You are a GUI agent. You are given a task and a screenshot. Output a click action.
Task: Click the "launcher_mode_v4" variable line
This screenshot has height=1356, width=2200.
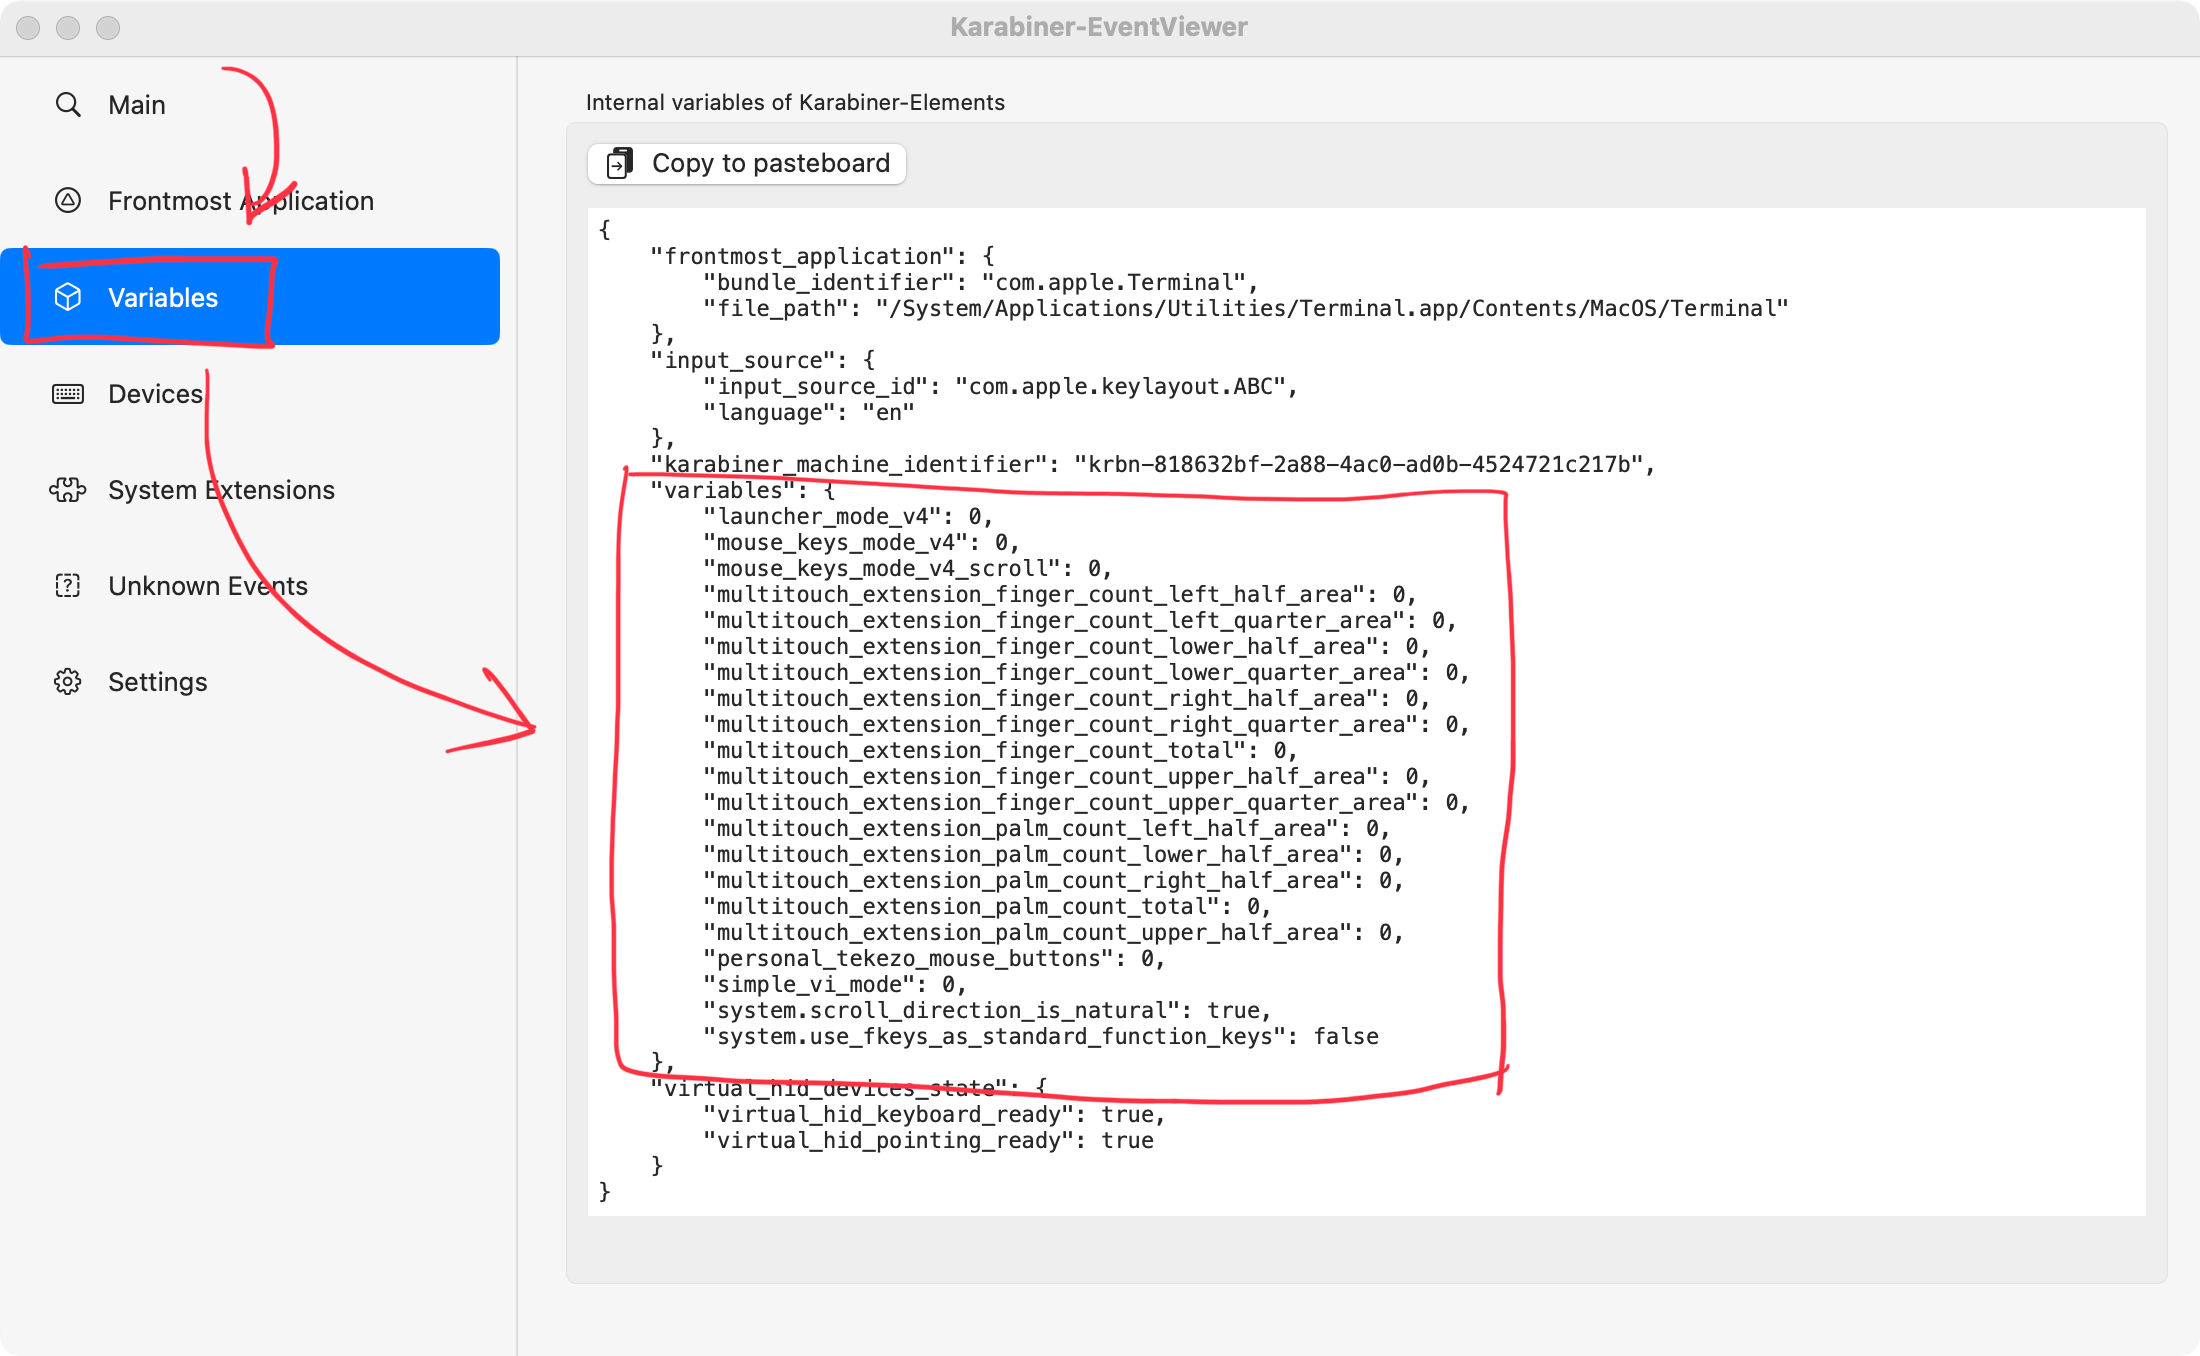[x=847, y=516]
